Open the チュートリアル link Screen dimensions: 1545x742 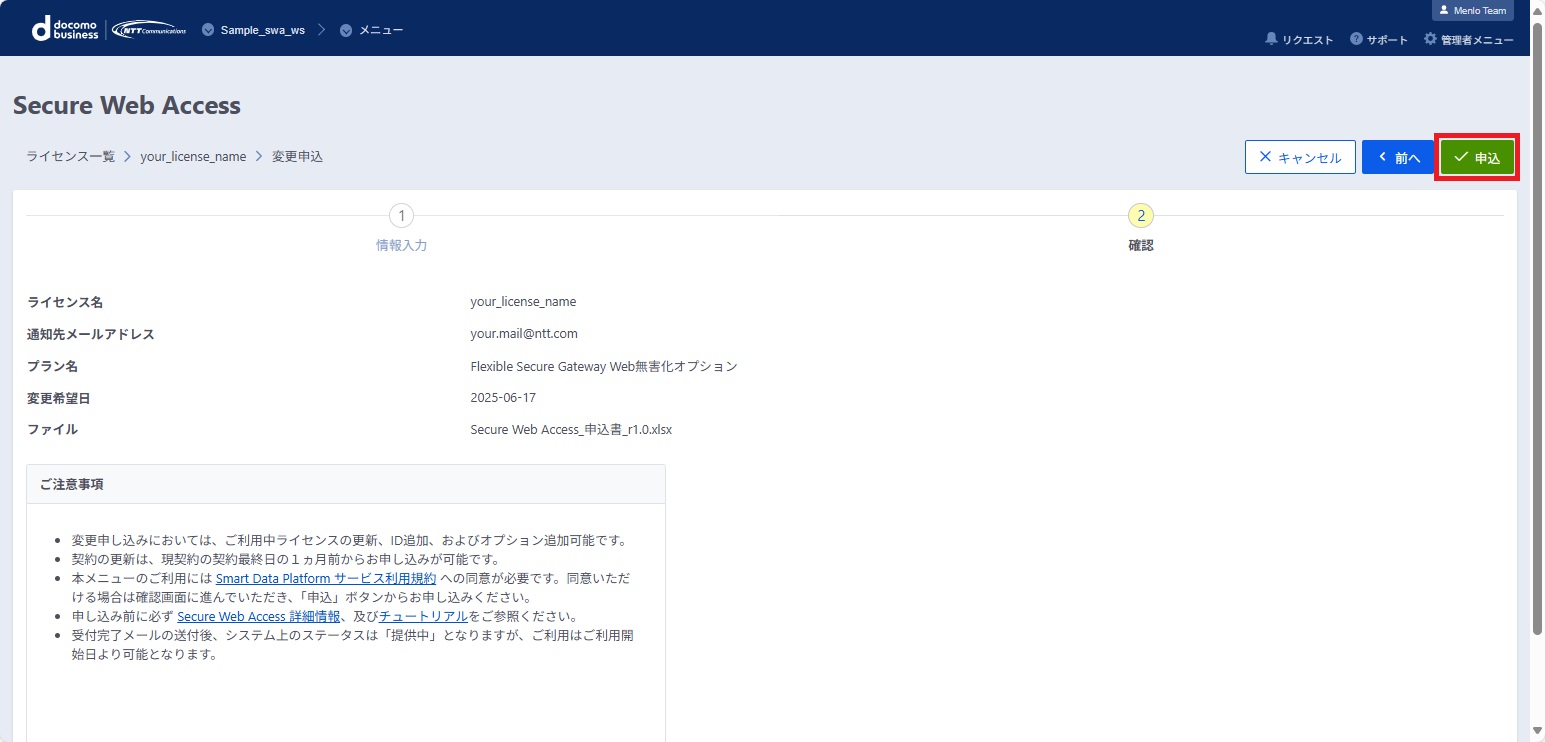pos(423,616)
